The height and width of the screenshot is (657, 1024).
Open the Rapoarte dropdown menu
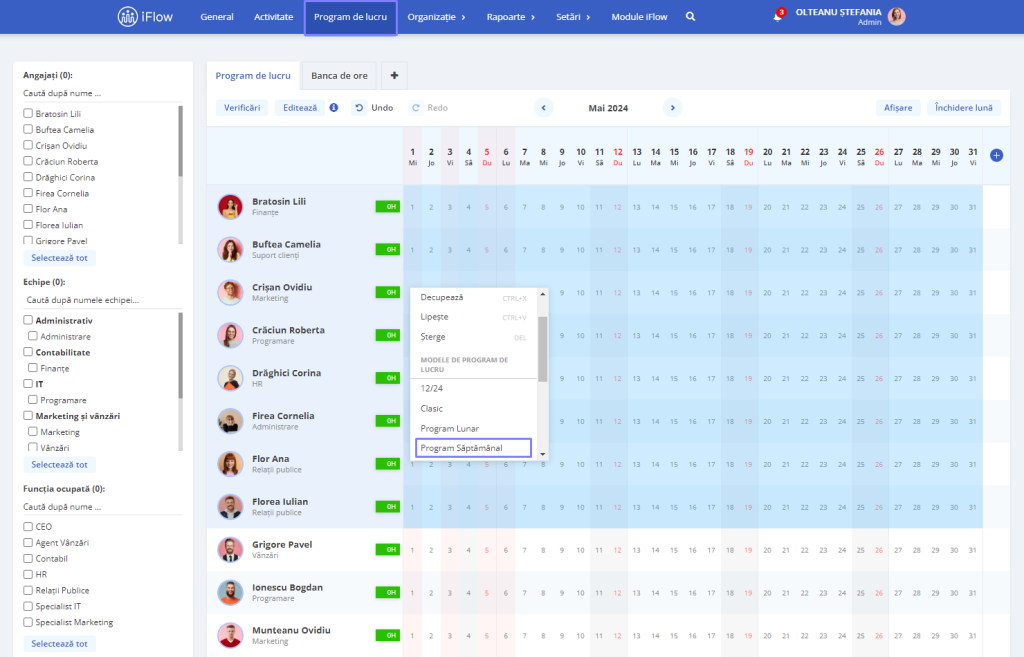(x=511, y=17)
